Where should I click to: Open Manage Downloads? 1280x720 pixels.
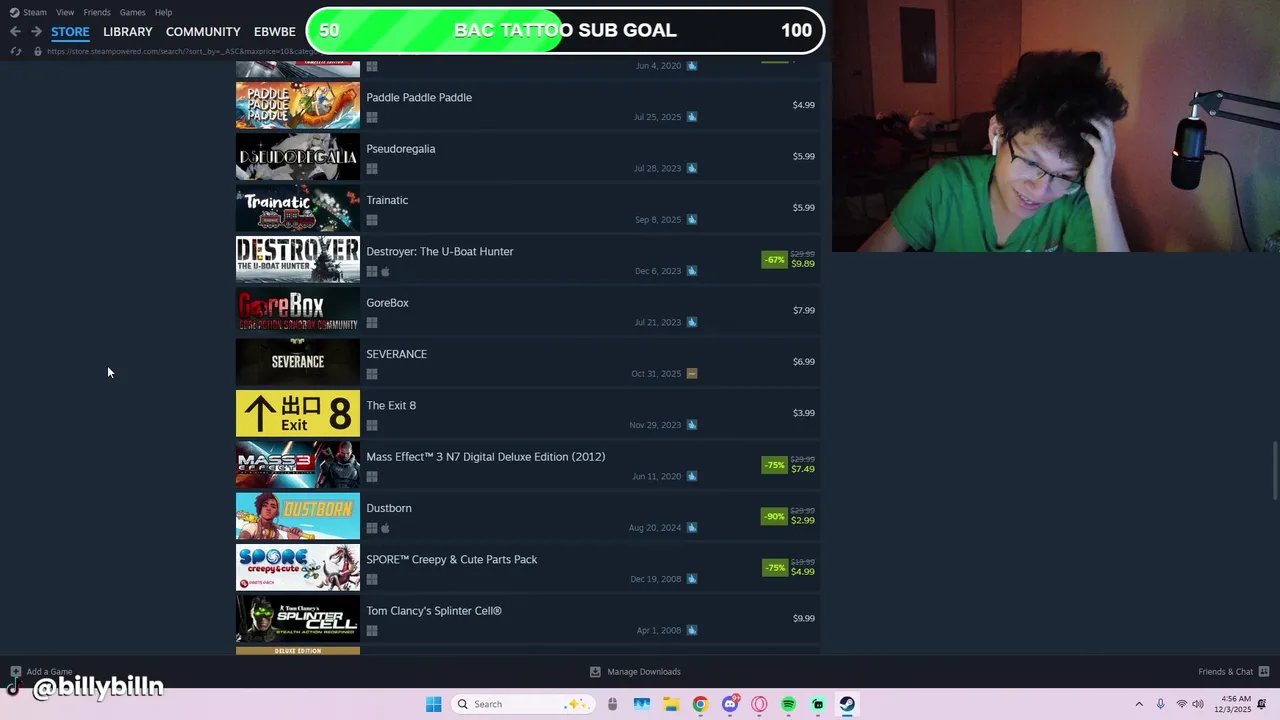[x=635, y=672]
